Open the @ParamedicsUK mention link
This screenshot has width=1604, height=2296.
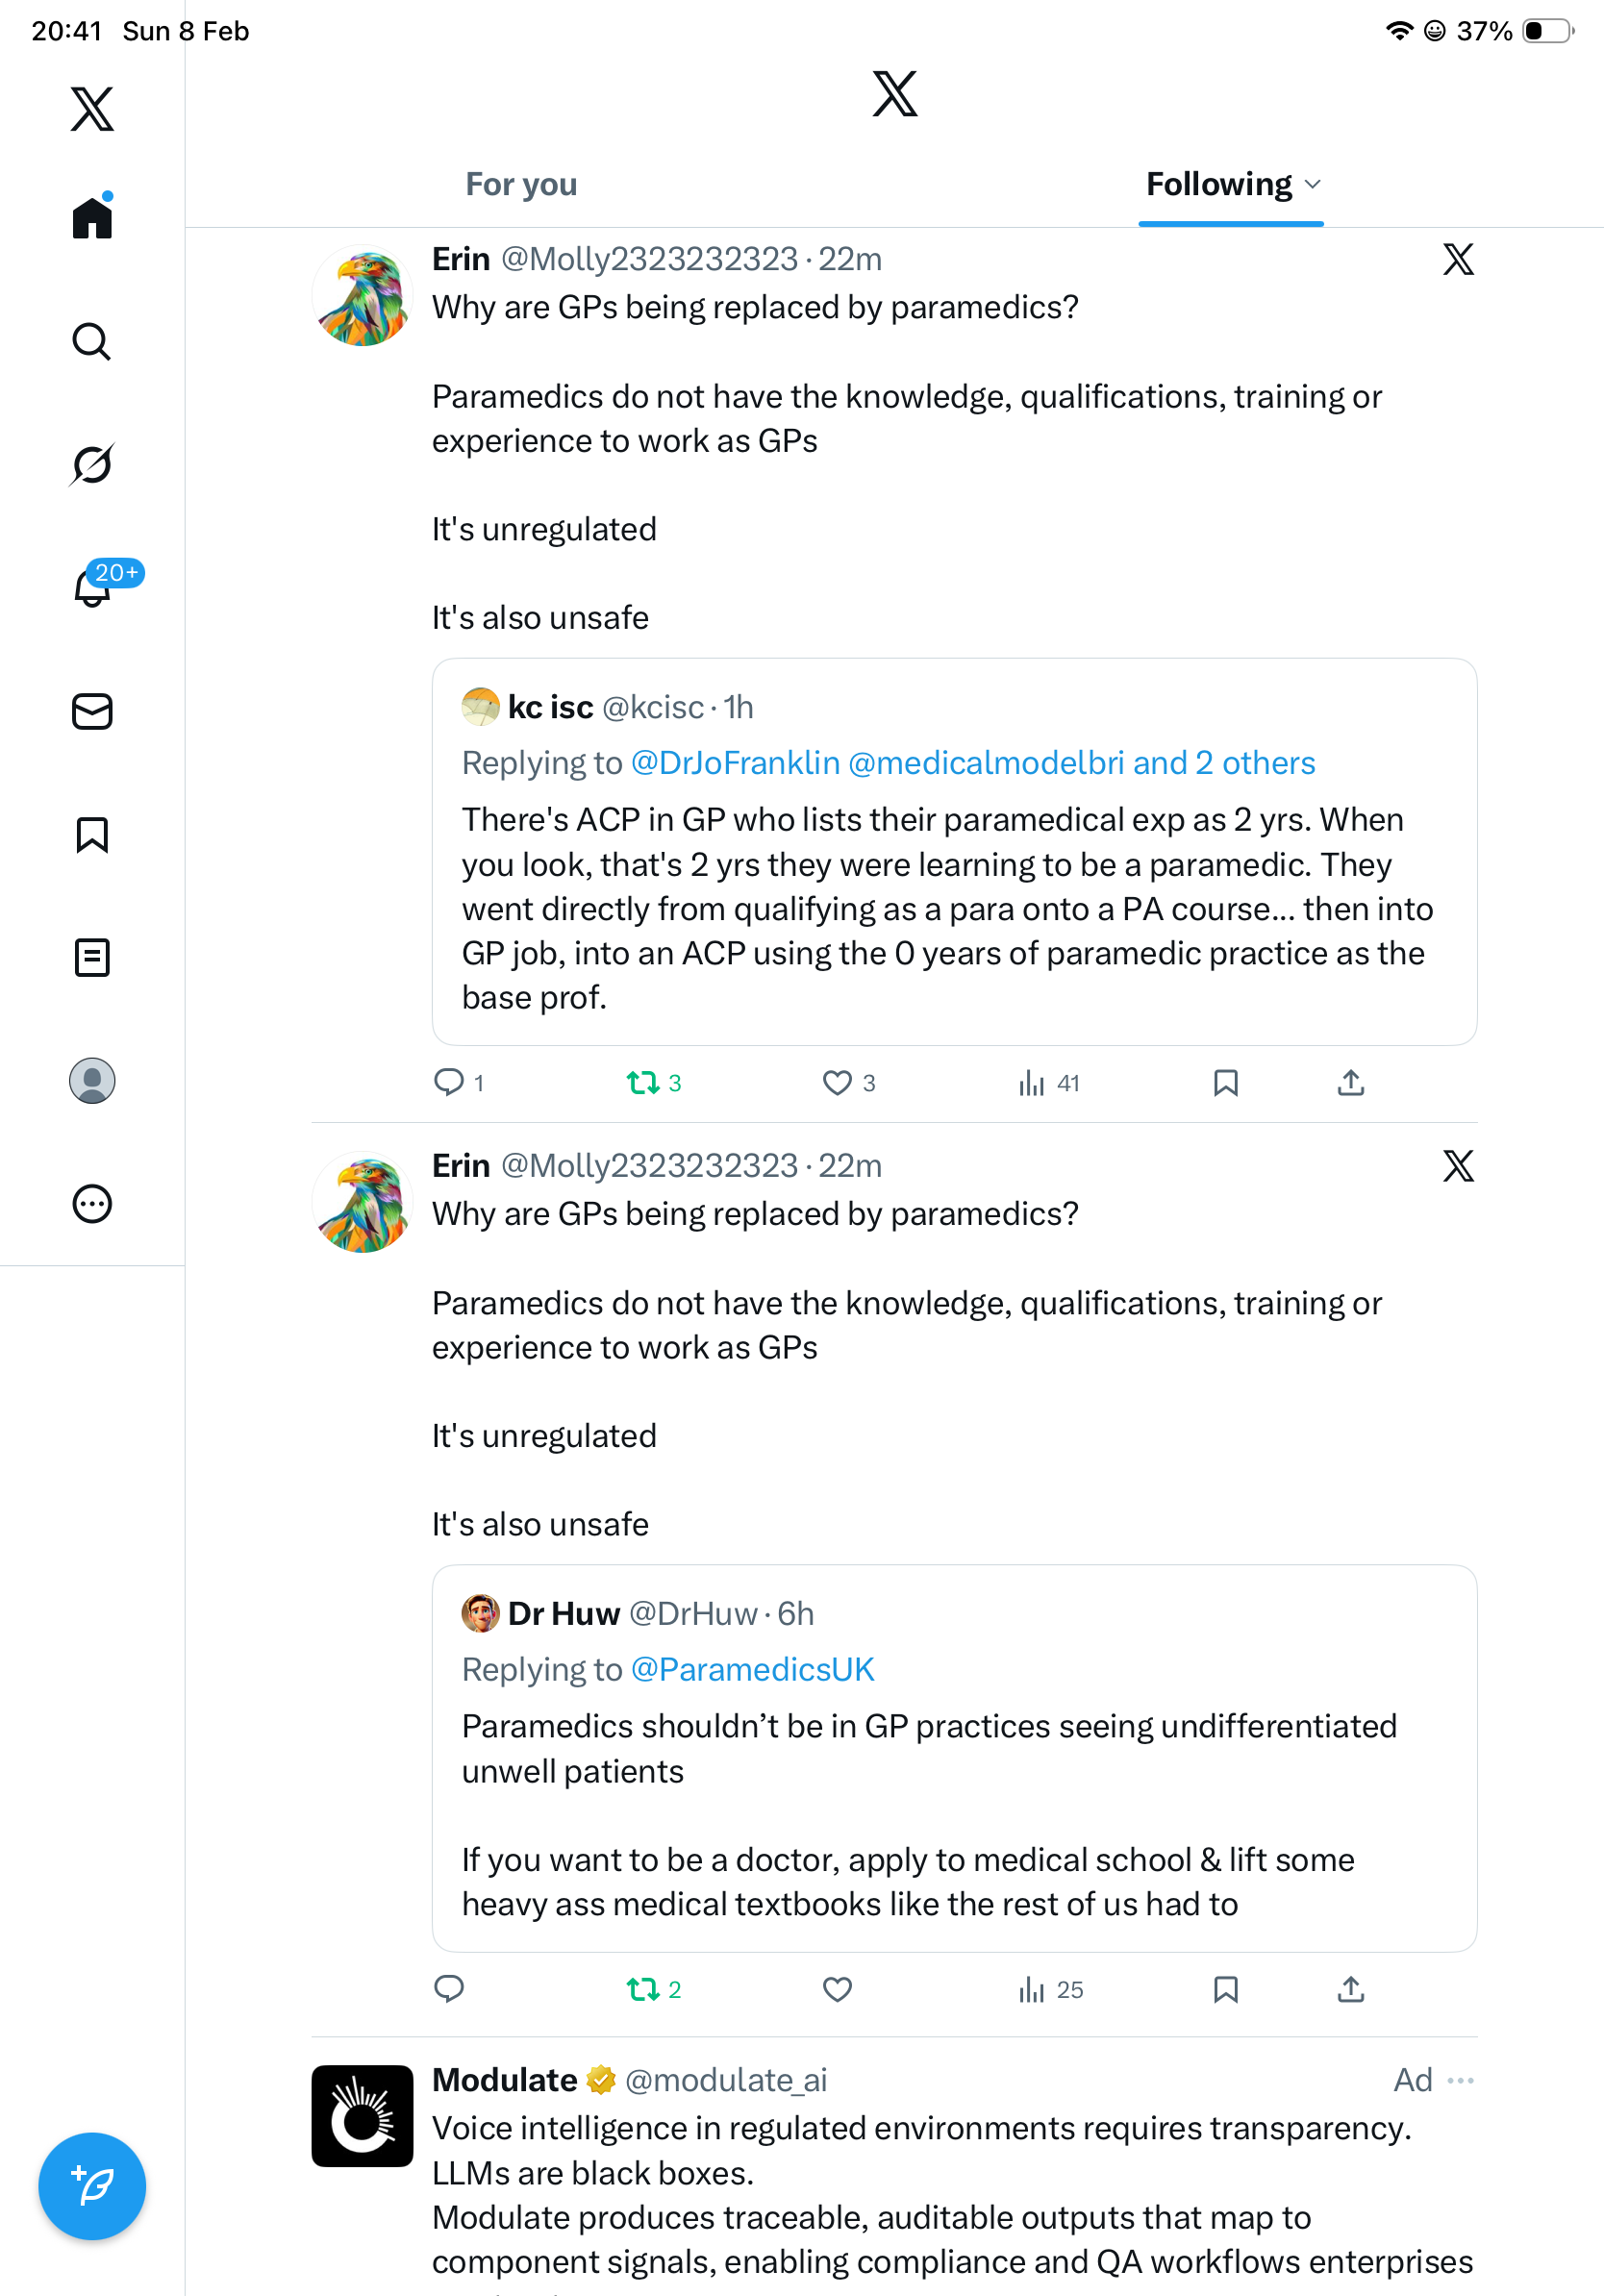752,1669
